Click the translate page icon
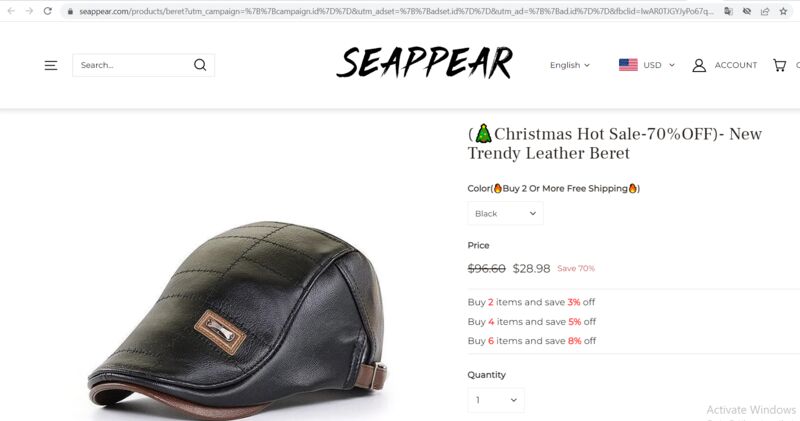Image resolution: width=800 pixels, height=421 pixels. [x=729, y=11]
